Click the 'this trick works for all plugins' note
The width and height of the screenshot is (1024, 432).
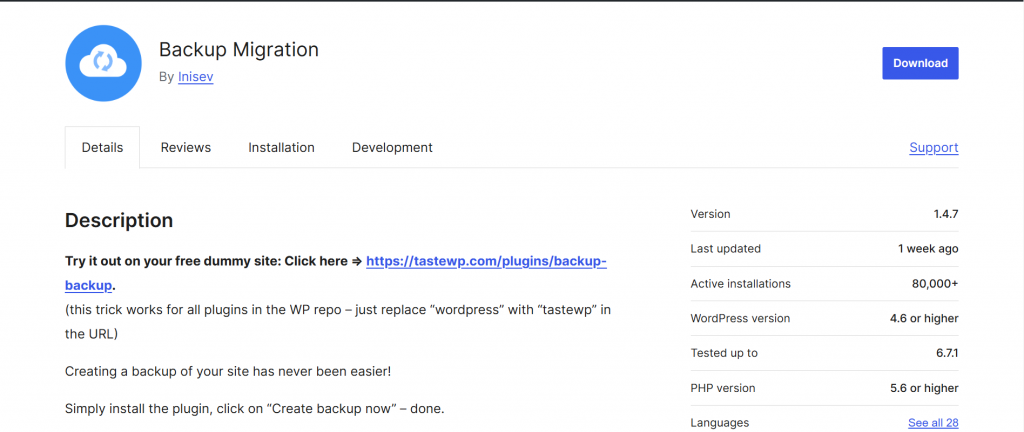tap(338, 322)
